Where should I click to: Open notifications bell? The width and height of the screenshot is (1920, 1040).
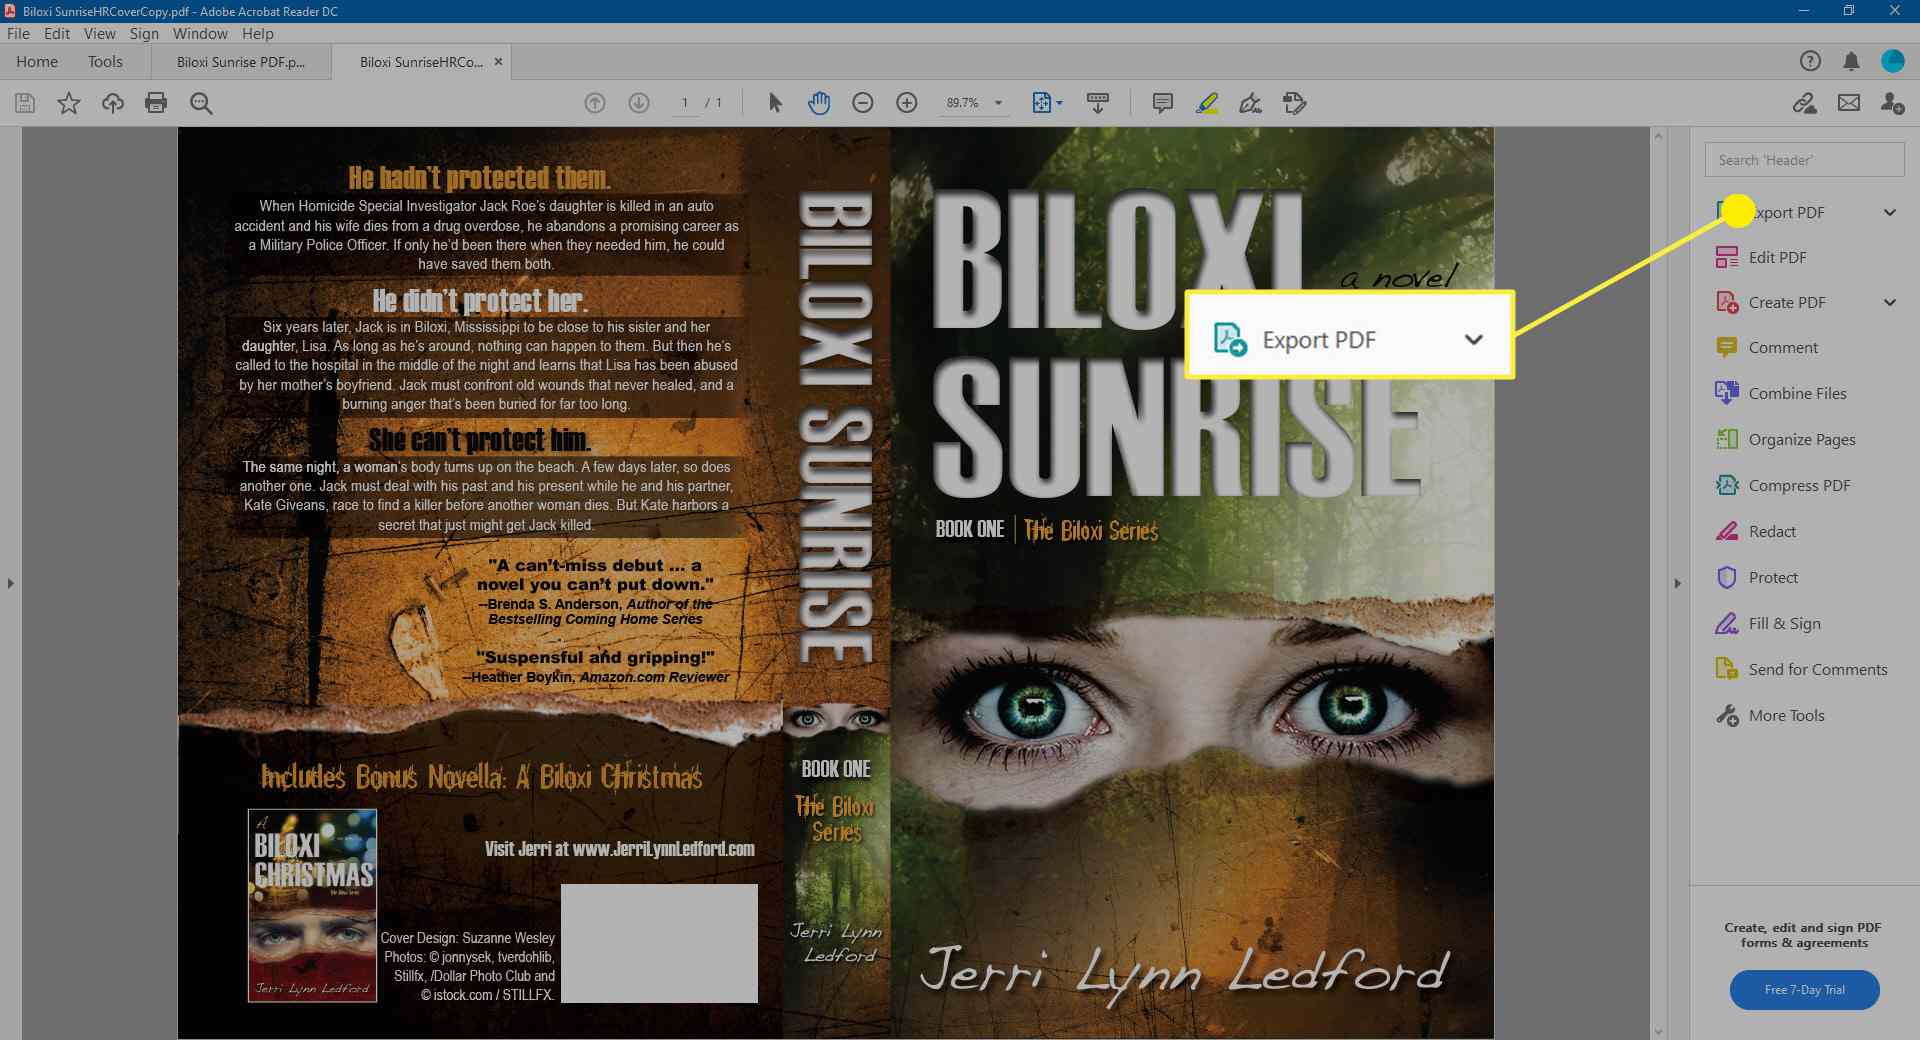coord(1851,61)
